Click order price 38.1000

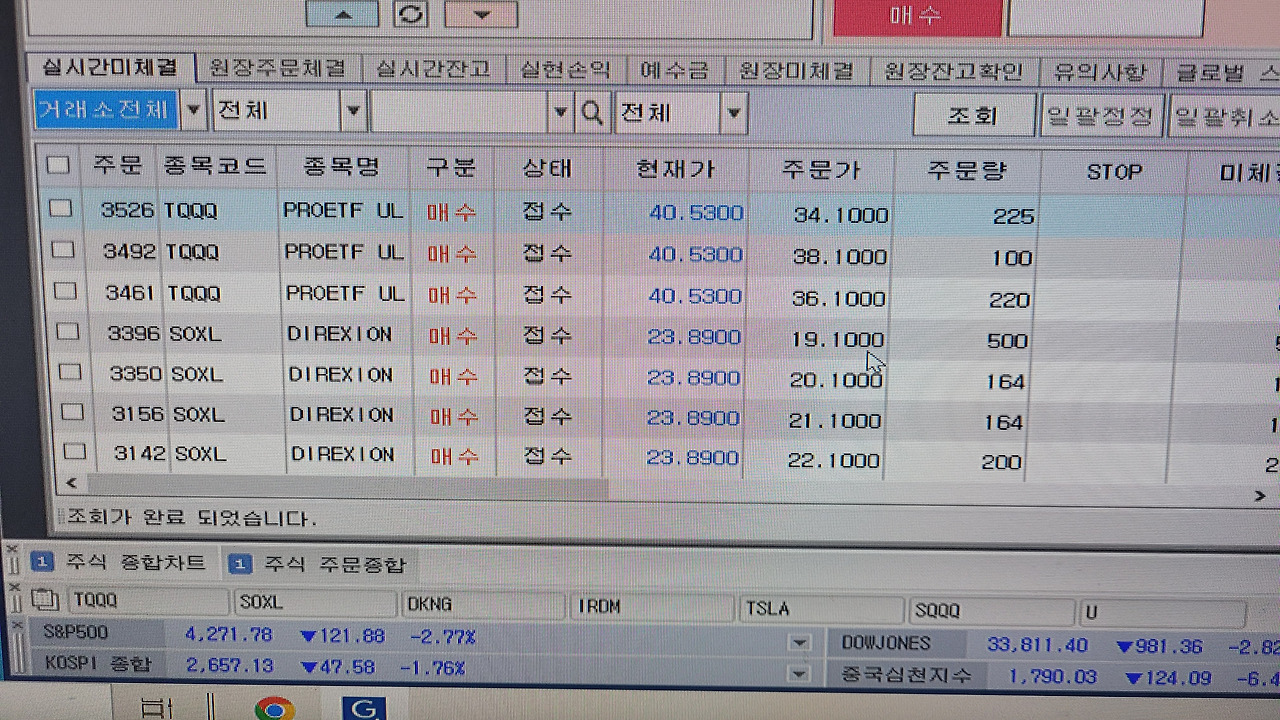[x=840, y=257]
